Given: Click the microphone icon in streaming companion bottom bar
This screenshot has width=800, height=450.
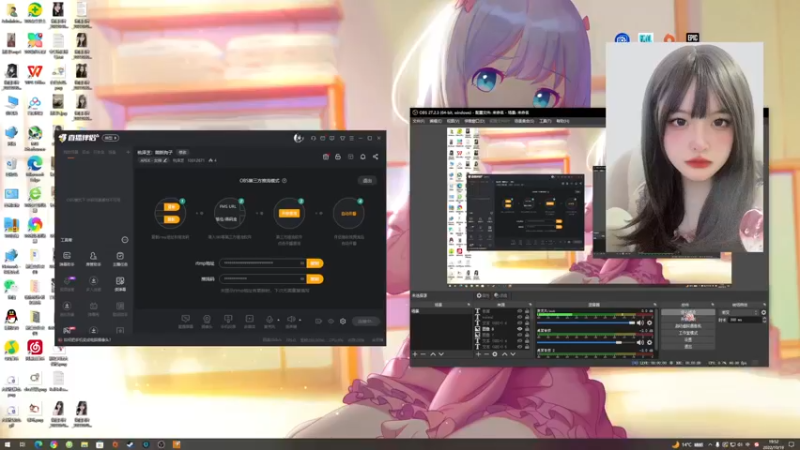Looking at the screenshot, I should 270,319.
